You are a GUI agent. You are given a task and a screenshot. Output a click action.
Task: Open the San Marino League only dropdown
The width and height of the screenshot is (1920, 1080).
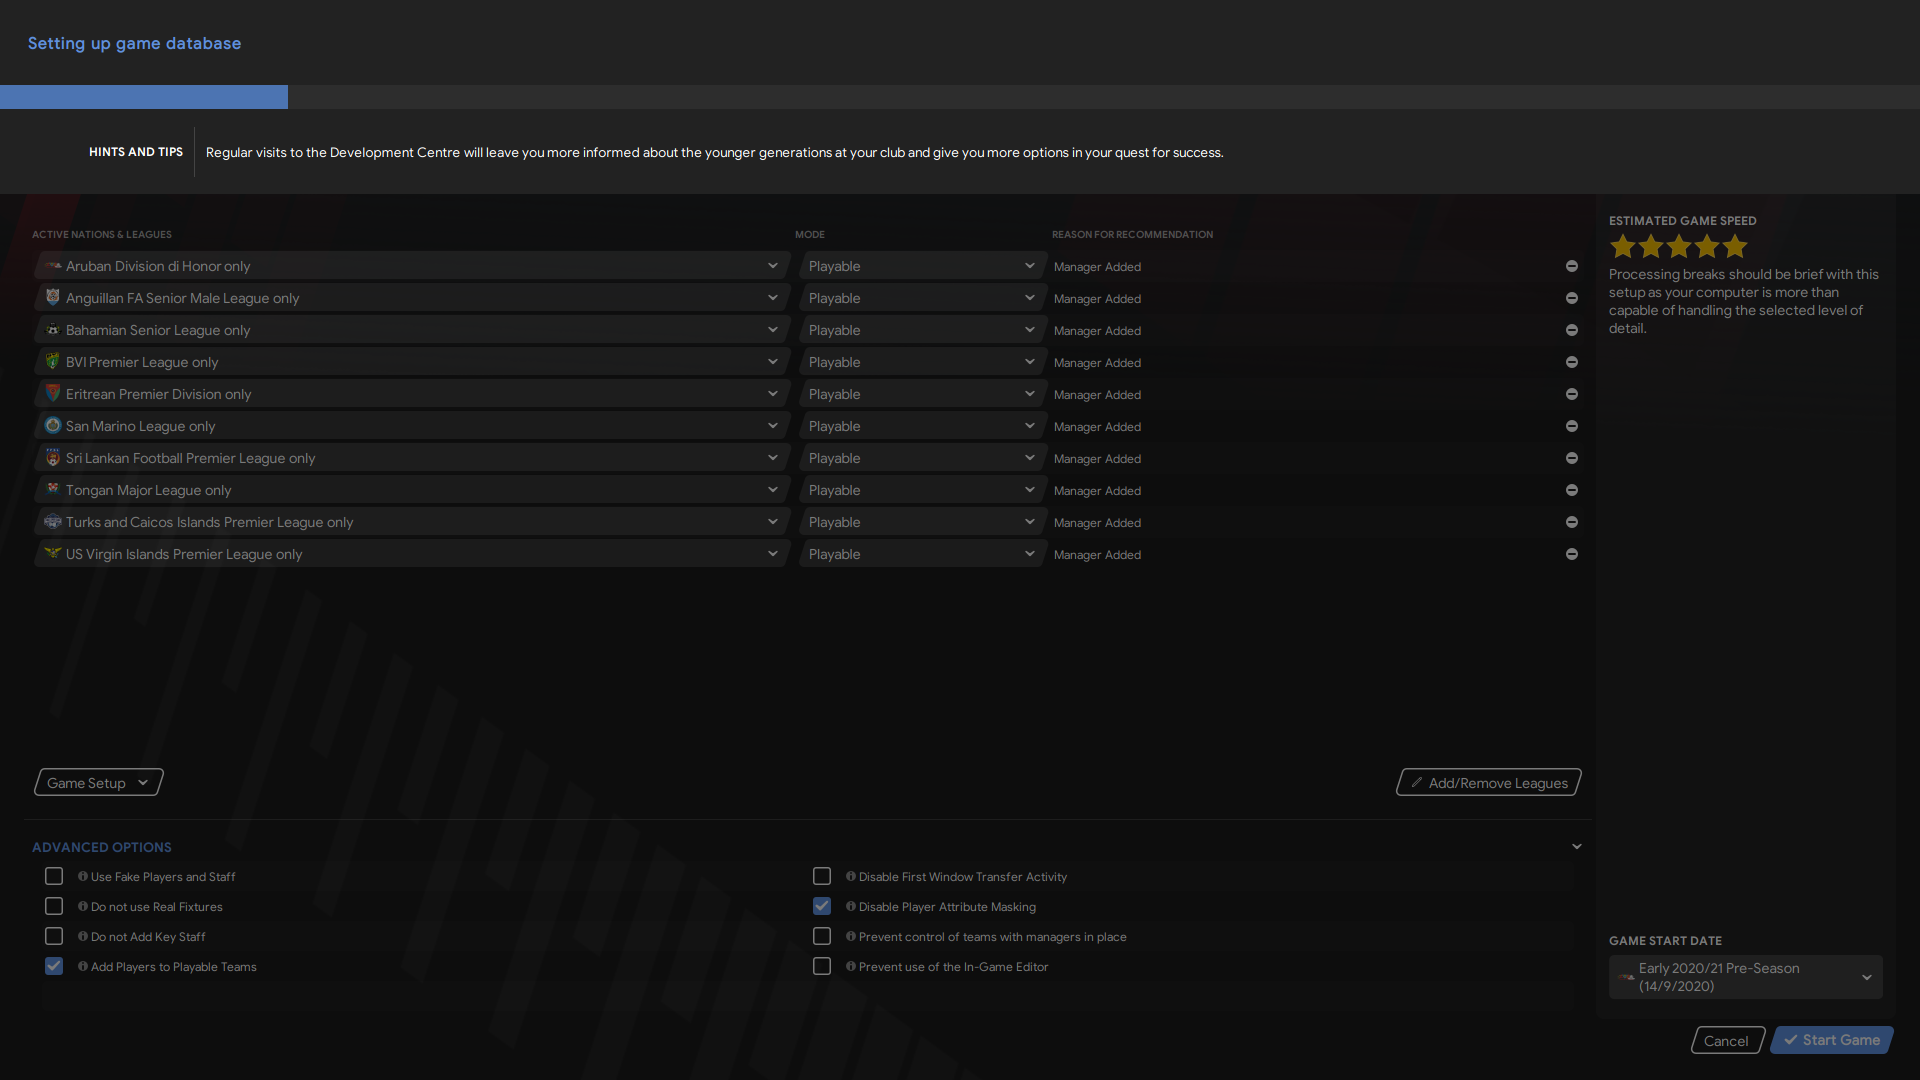pyautogui.click(x=412, y=426)
